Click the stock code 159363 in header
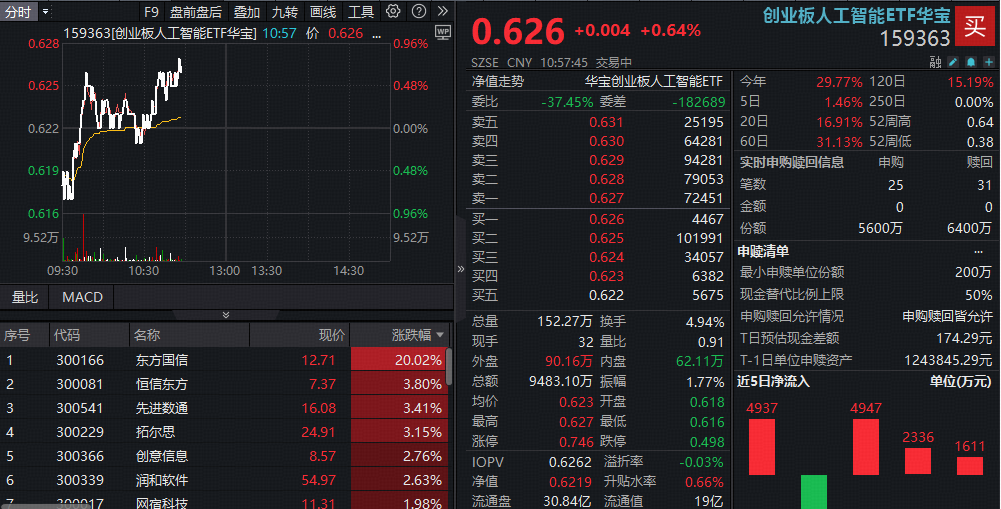Image resolution: width=1001 pixels, height=509 pixels. [915, 39]
